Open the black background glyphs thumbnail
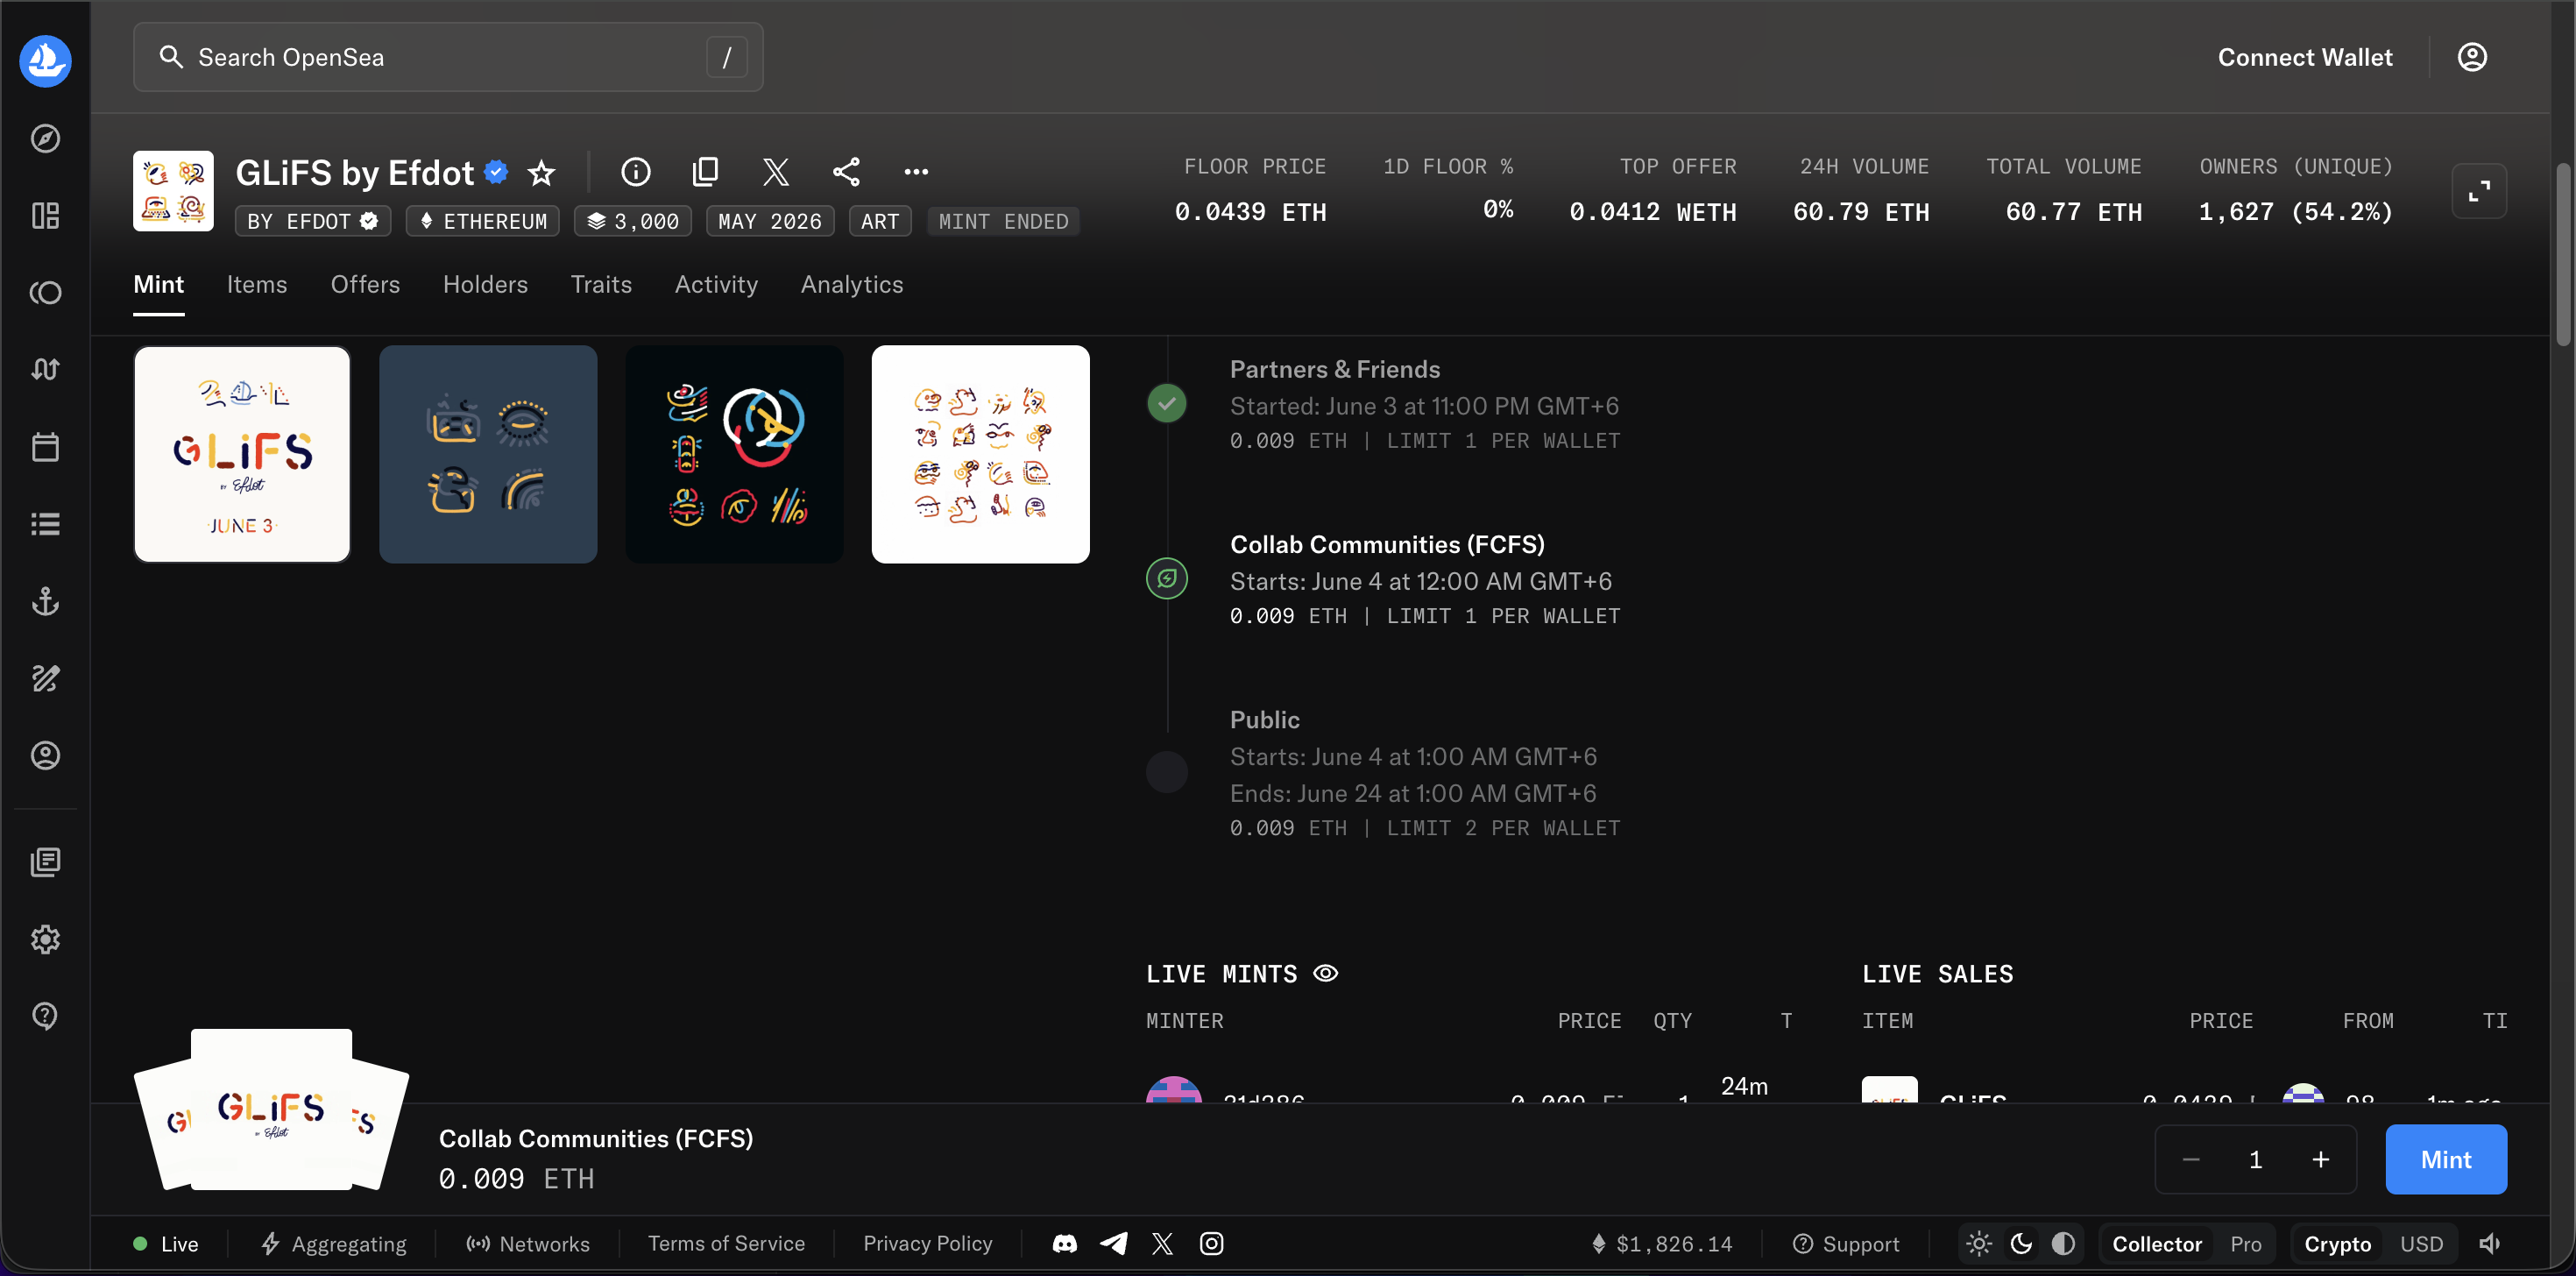 pyautogui.click(x=734, y=454)
